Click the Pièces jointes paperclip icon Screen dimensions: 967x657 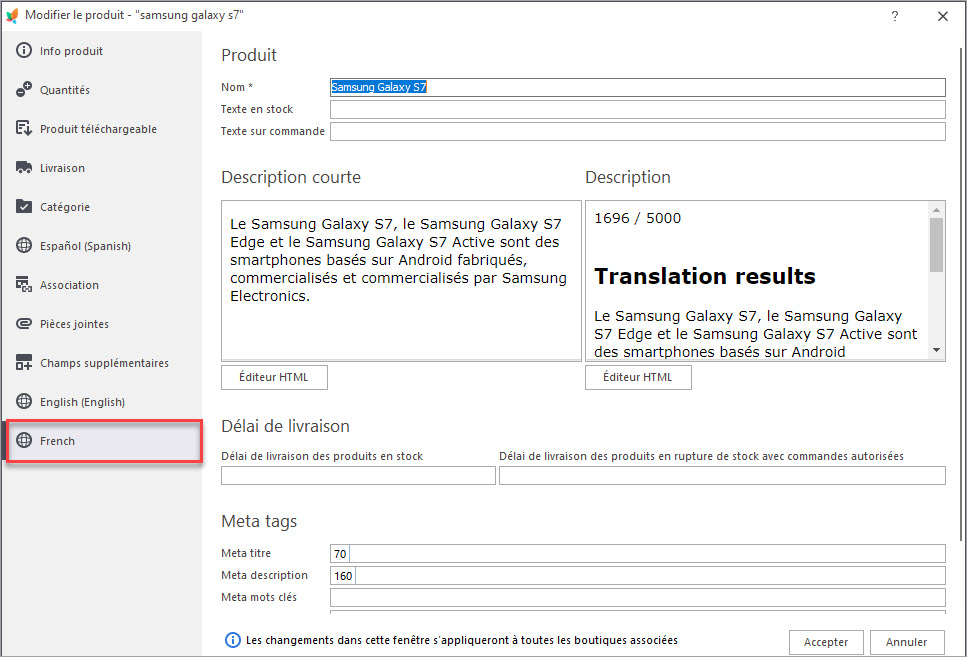[24, 323]
